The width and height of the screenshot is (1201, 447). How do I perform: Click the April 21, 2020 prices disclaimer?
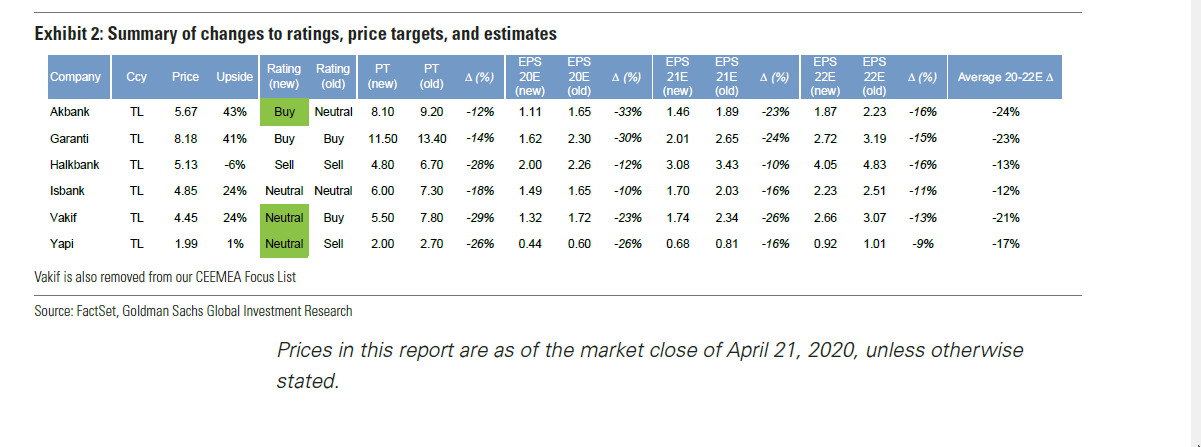click(x=650, y=365)
